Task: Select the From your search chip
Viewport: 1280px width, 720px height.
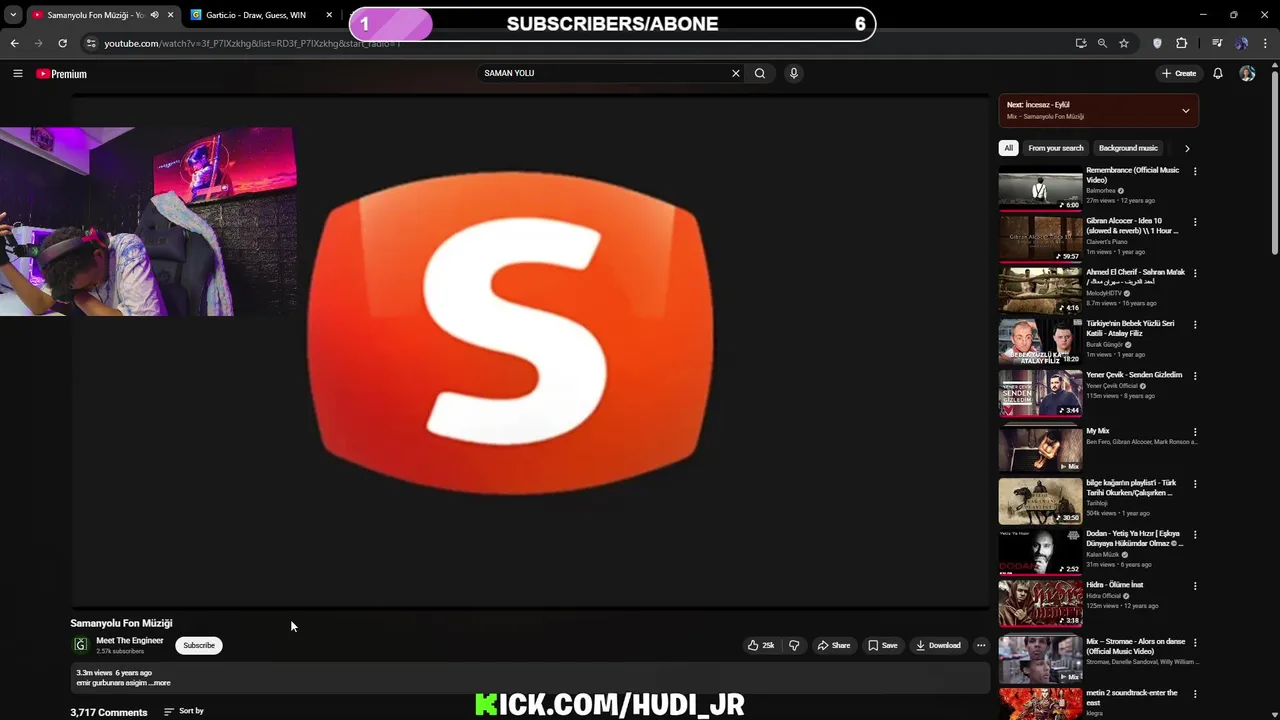Action: [1056, 148]
